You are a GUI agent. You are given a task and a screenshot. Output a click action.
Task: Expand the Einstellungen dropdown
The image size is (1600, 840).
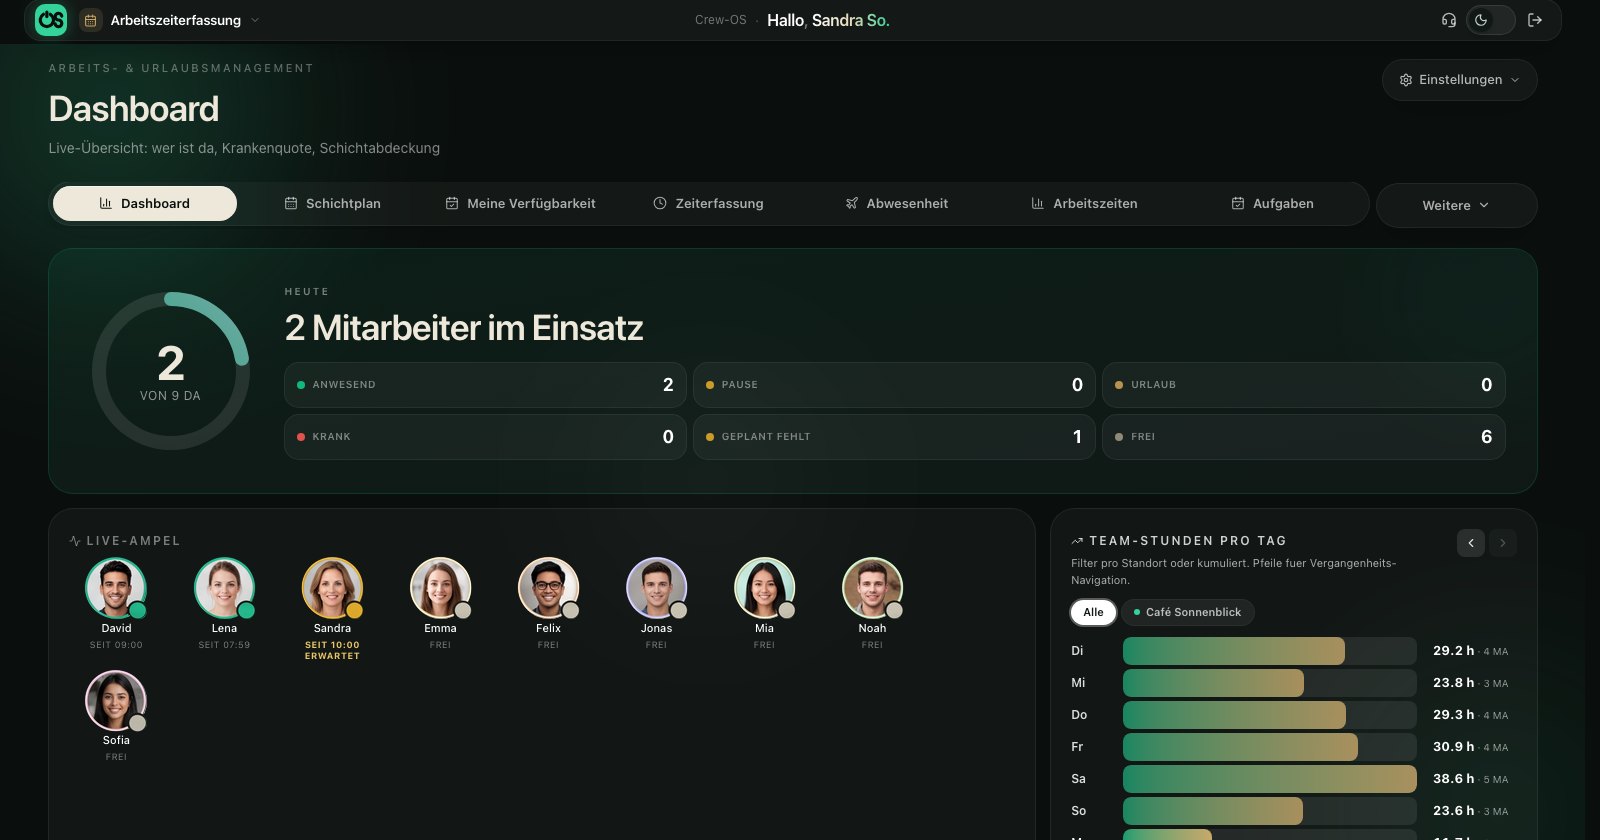click(1460, 80)
